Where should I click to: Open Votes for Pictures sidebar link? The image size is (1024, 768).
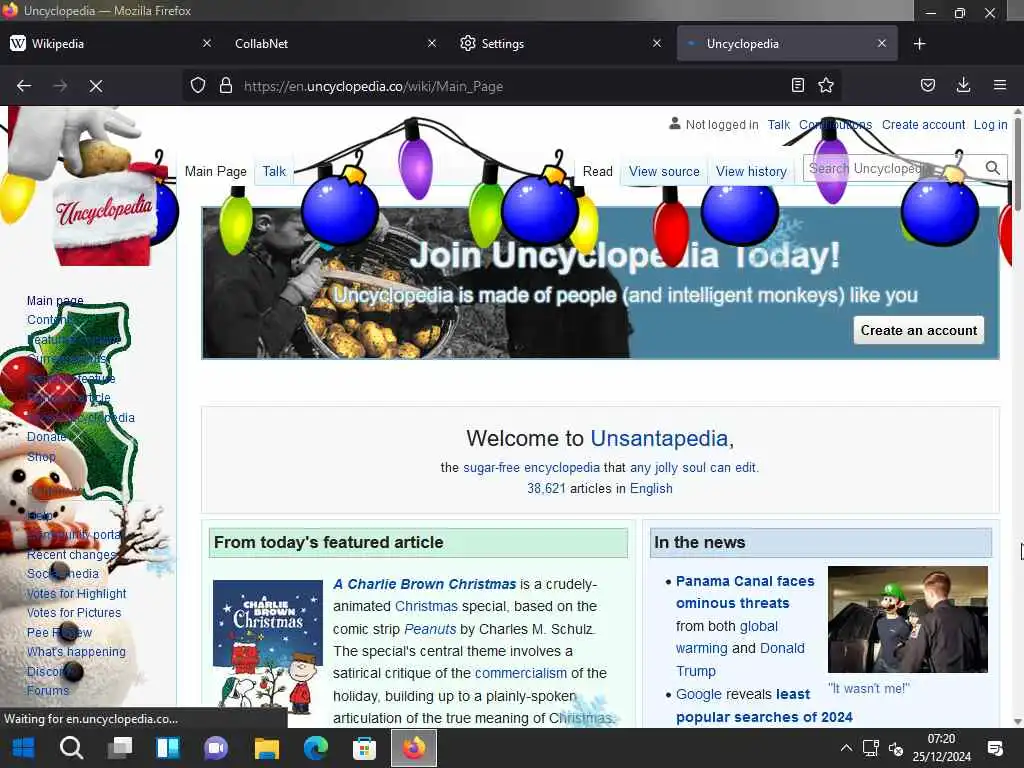(74, 613)
